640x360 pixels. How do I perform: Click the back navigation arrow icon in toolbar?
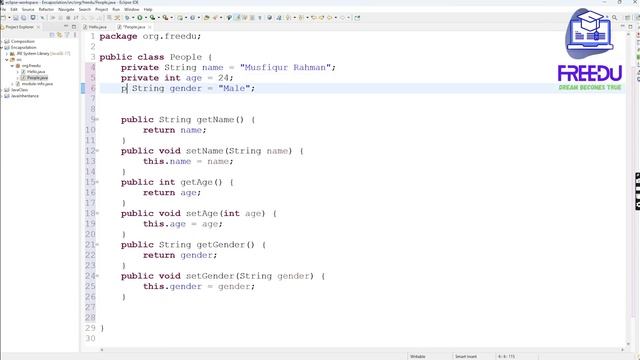[x=329, y=18]
